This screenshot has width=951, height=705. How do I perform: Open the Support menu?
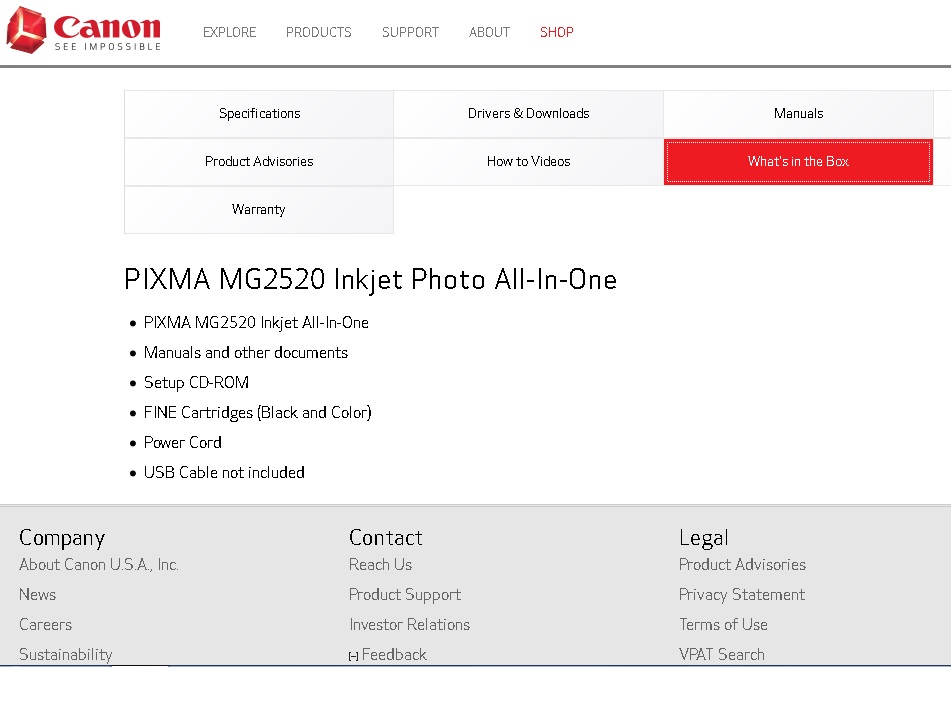click(x=410, y=32)
